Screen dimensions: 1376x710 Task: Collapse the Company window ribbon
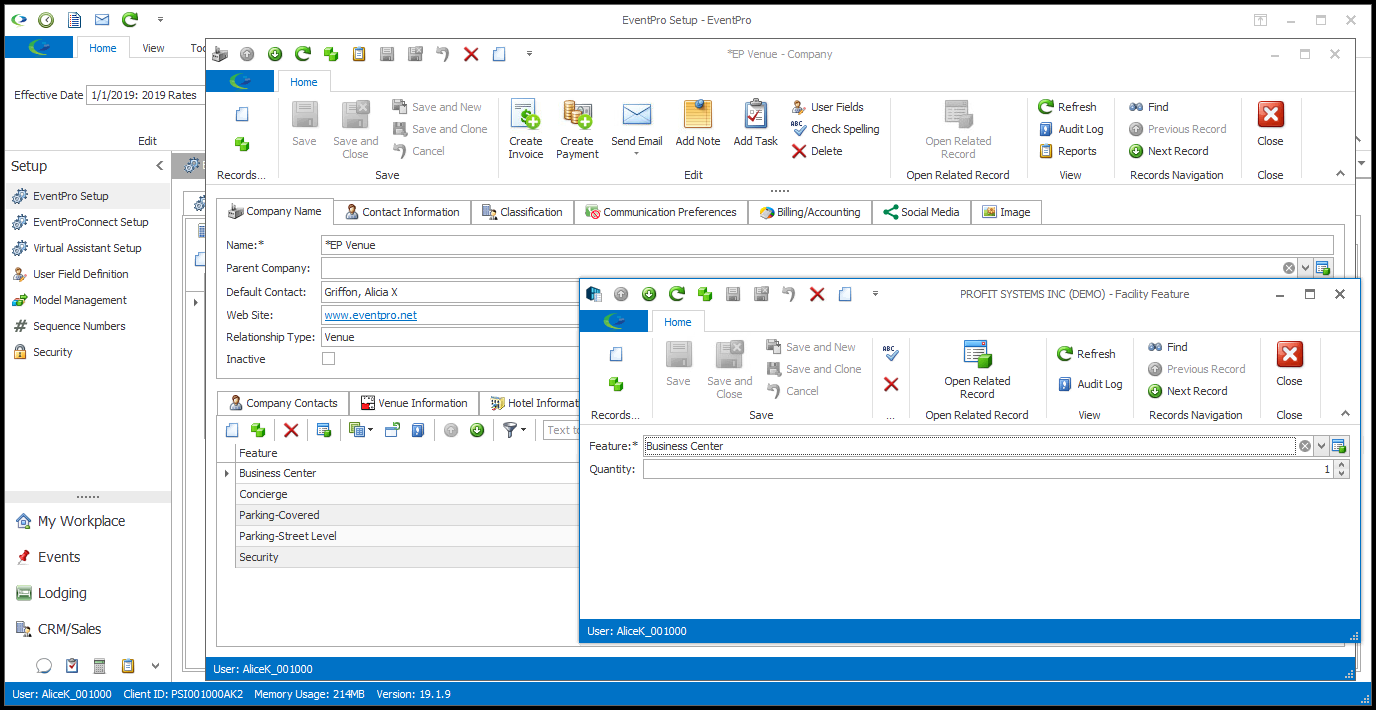point(1340,173)
